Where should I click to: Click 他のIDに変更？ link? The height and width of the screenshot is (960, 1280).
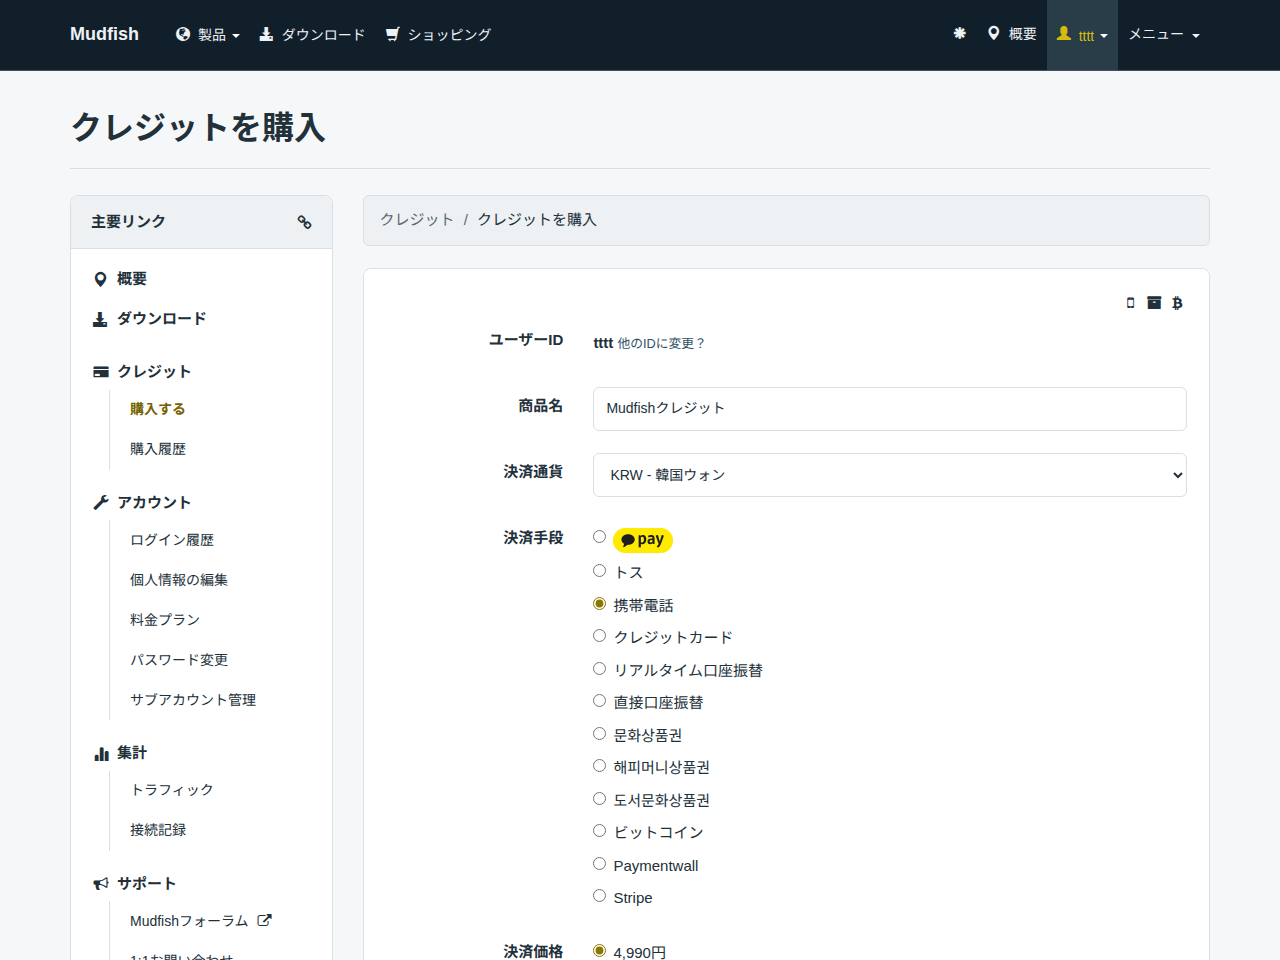point(661,343)
